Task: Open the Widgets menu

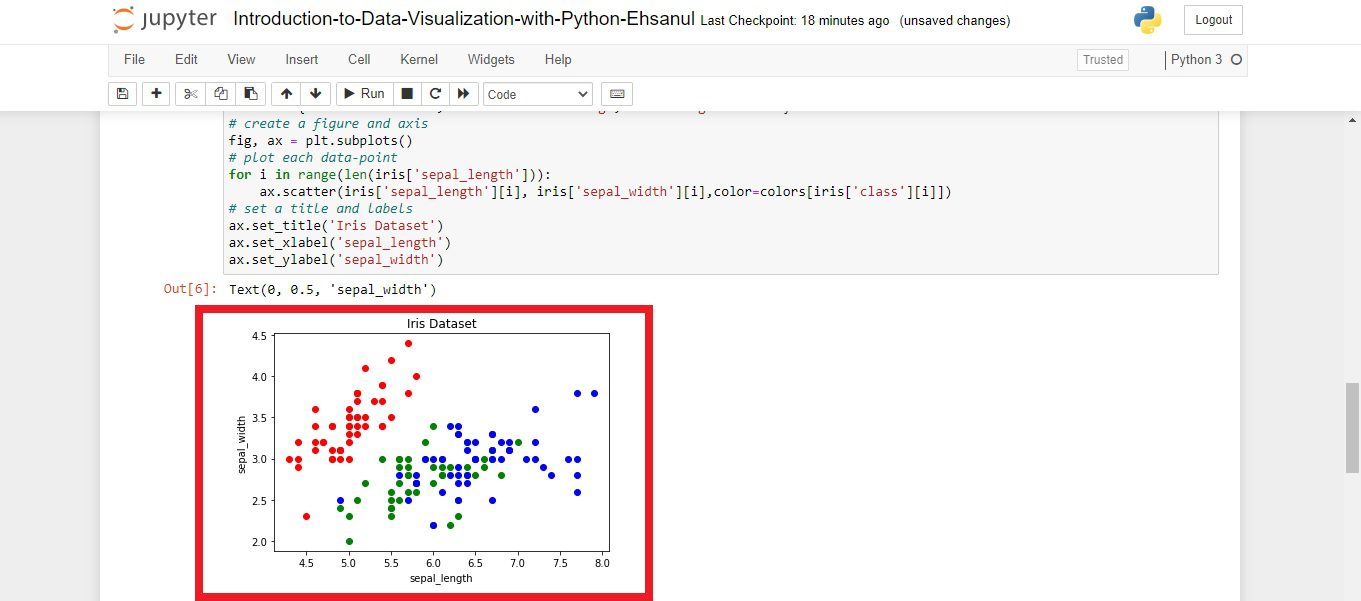Action: [490, 59]
